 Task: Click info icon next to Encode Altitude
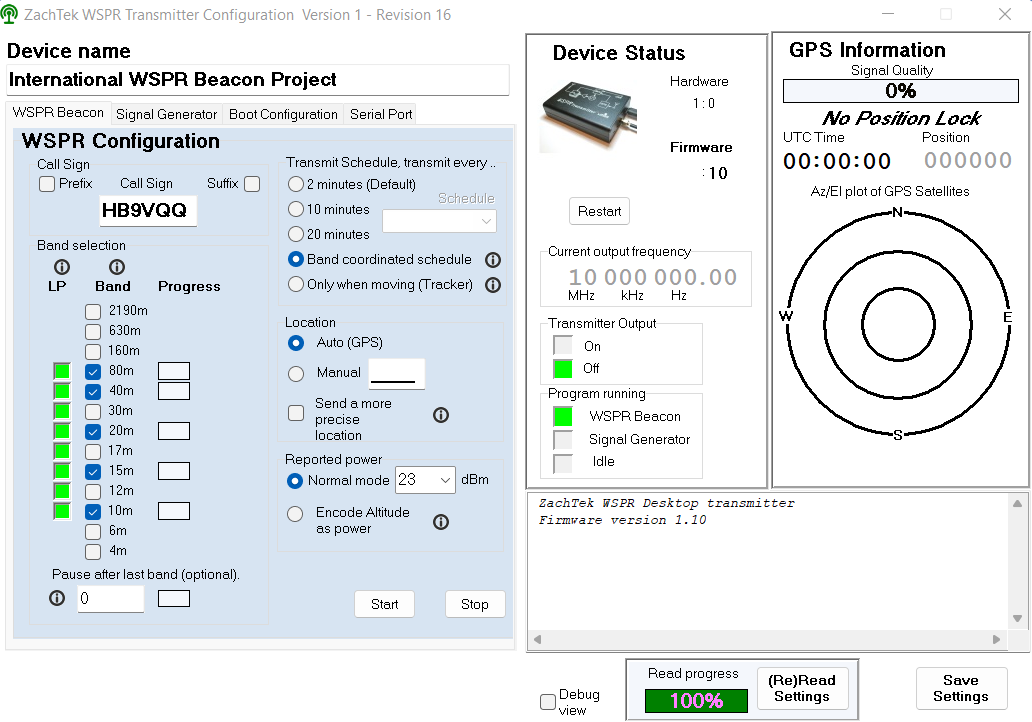(441, 521)
